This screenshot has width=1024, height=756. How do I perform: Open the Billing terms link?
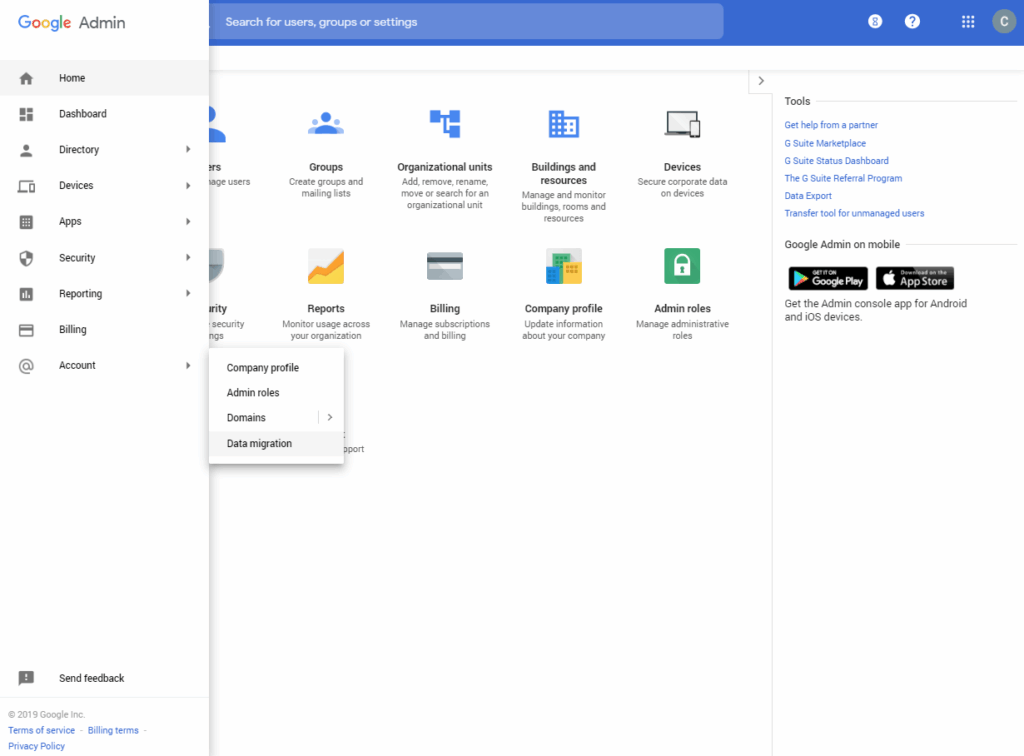113,731
